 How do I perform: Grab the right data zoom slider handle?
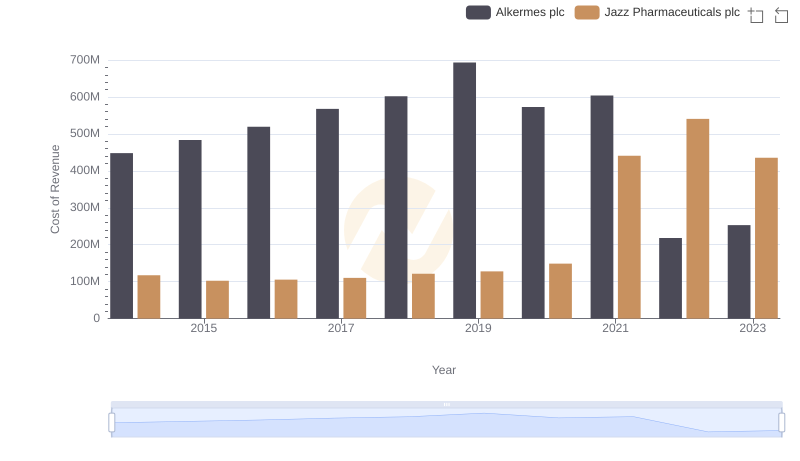click(781, 423)
